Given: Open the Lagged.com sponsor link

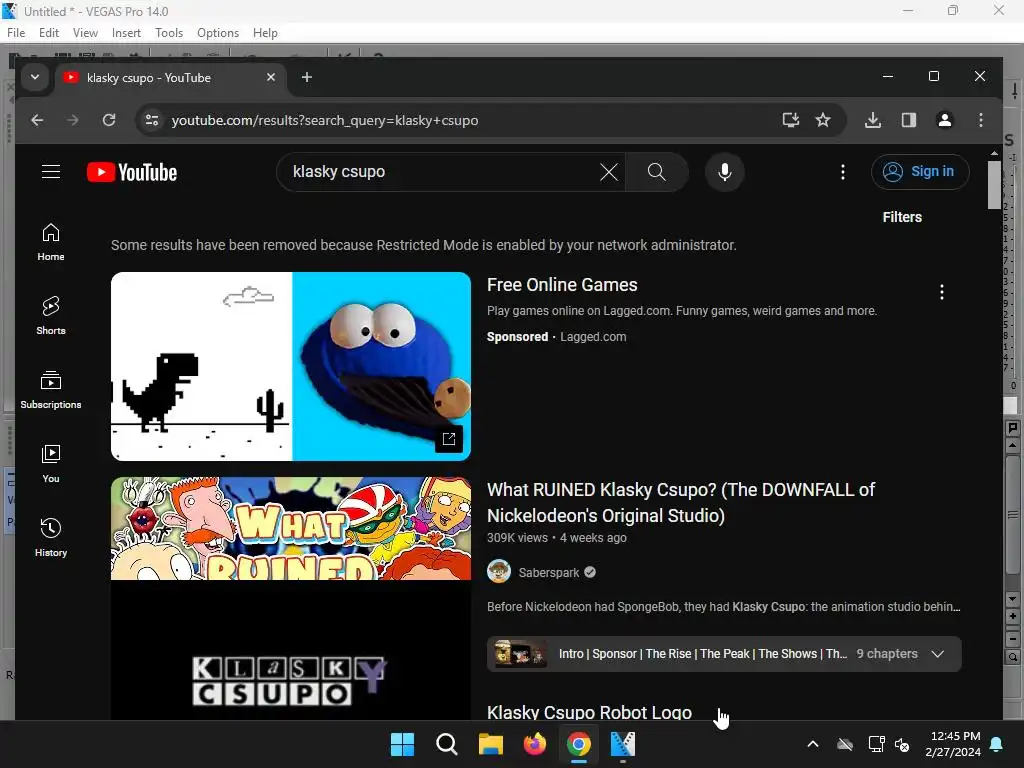Looking at the screenshot, I should (x=593, y=337).
